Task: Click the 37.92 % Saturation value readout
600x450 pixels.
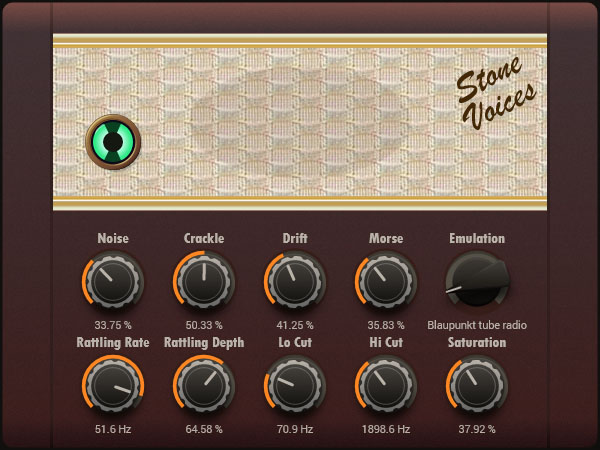Action: (477, 429)
